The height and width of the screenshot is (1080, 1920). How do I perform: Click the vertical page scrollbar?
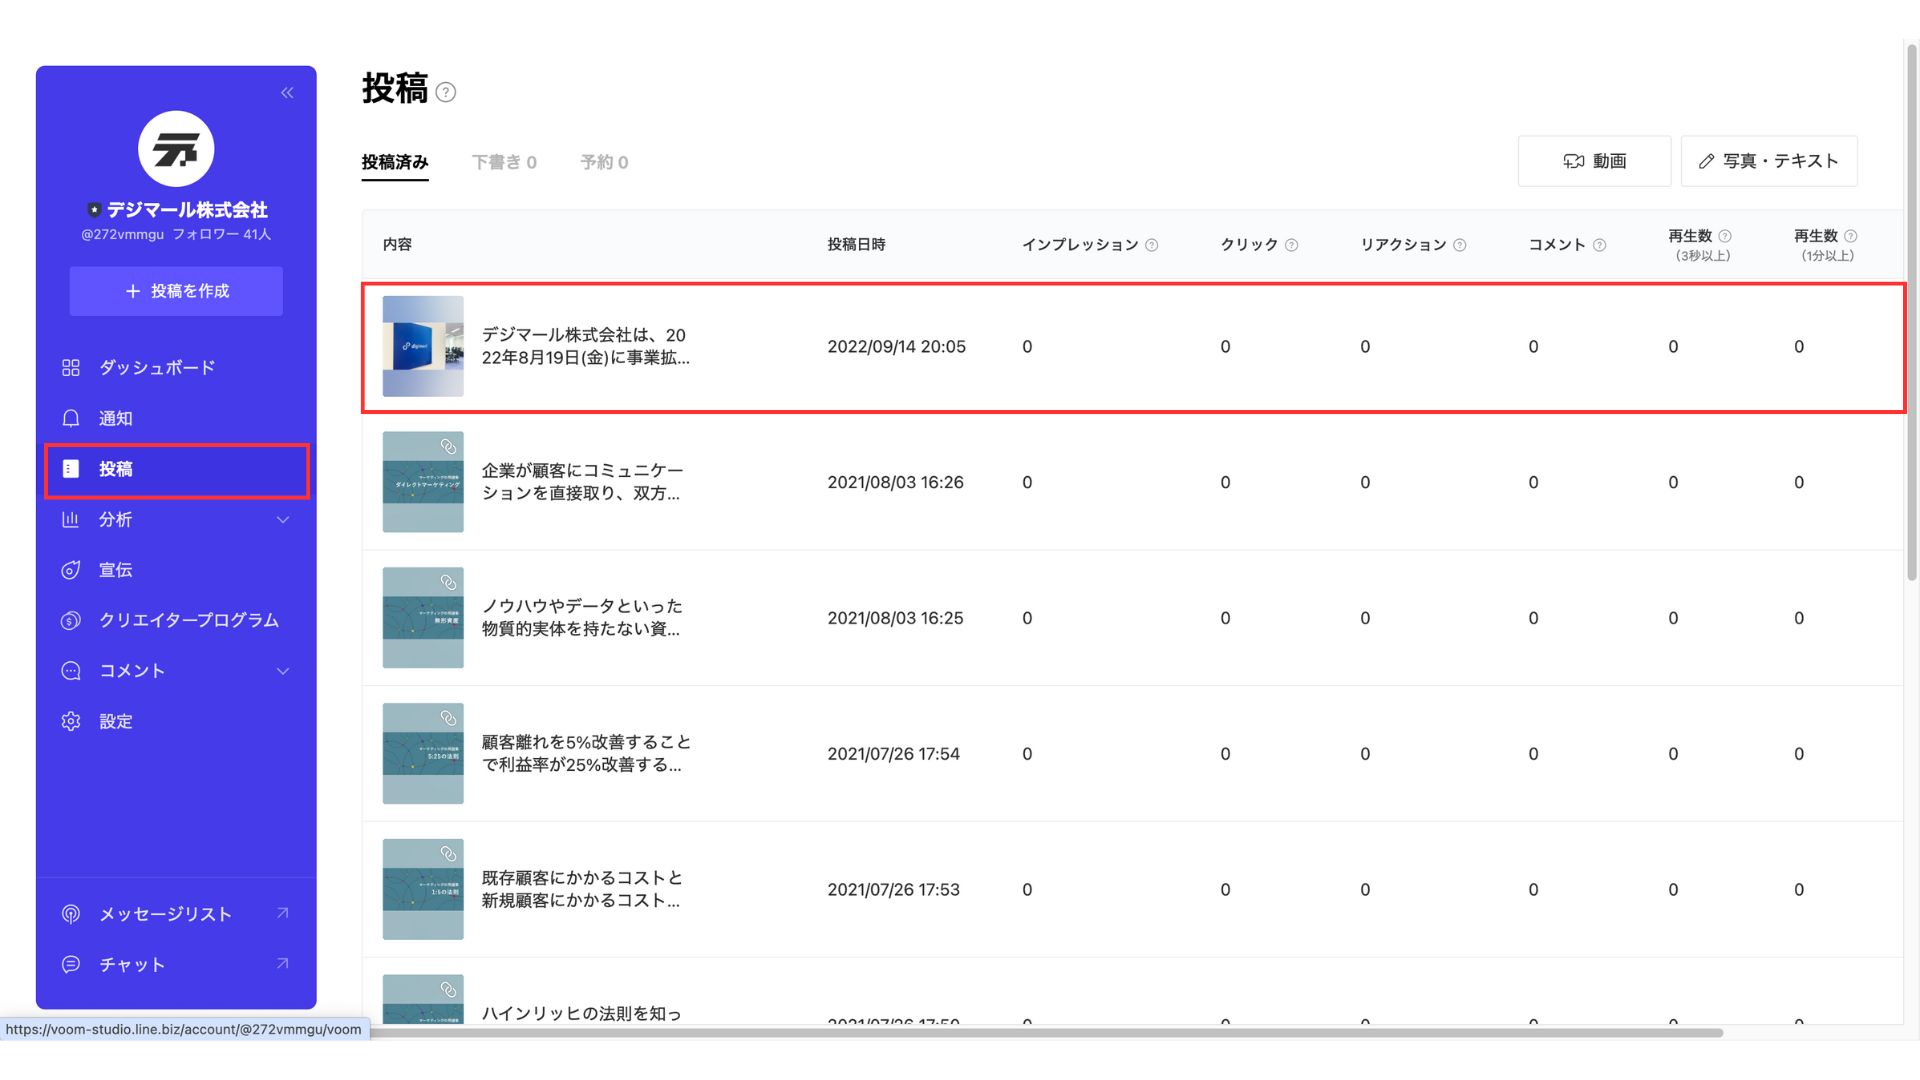[1912, 310]
